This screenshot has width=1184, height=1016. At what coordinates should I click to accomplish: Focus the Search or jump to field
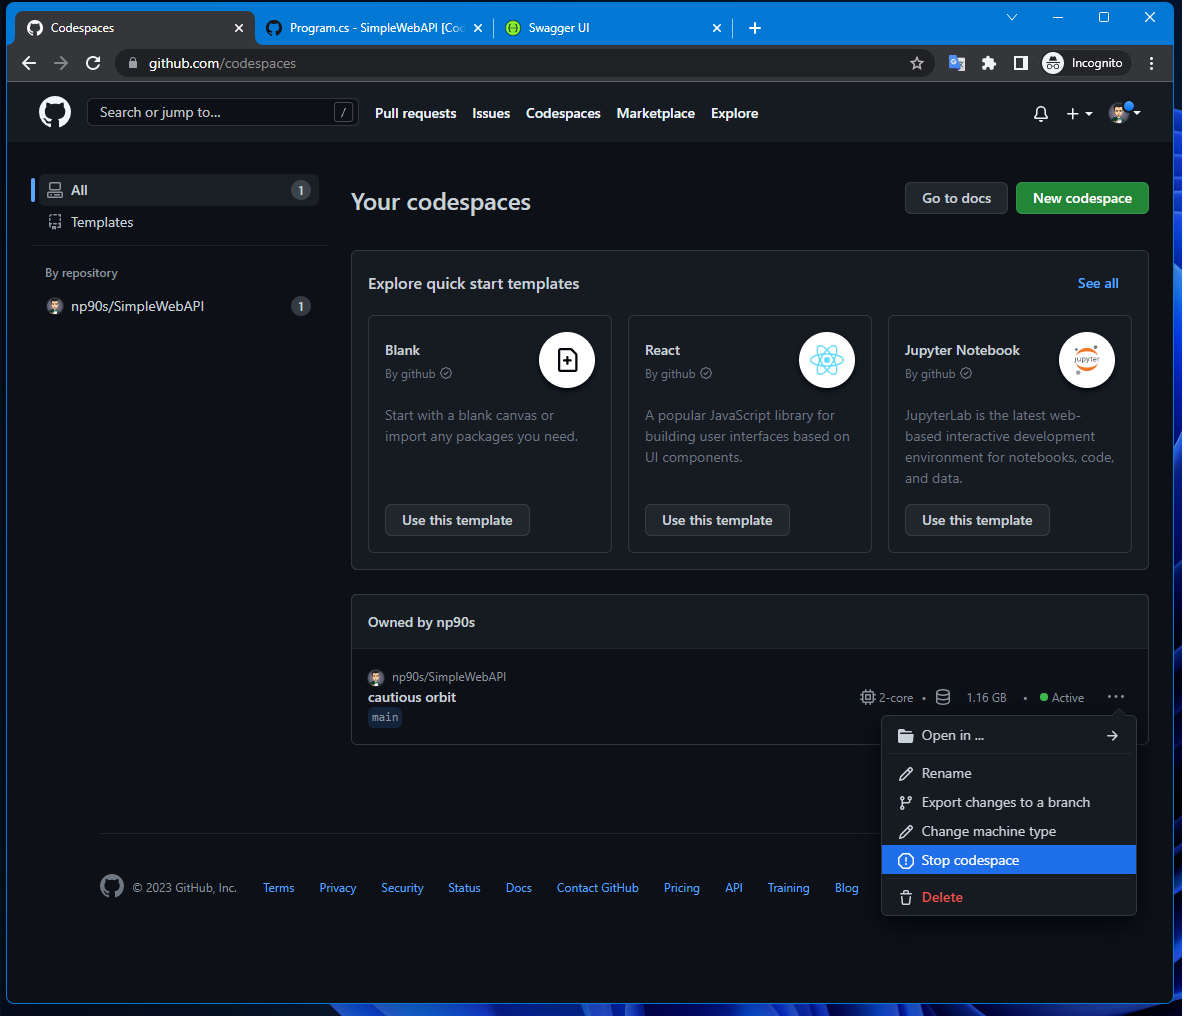(222, 112)
